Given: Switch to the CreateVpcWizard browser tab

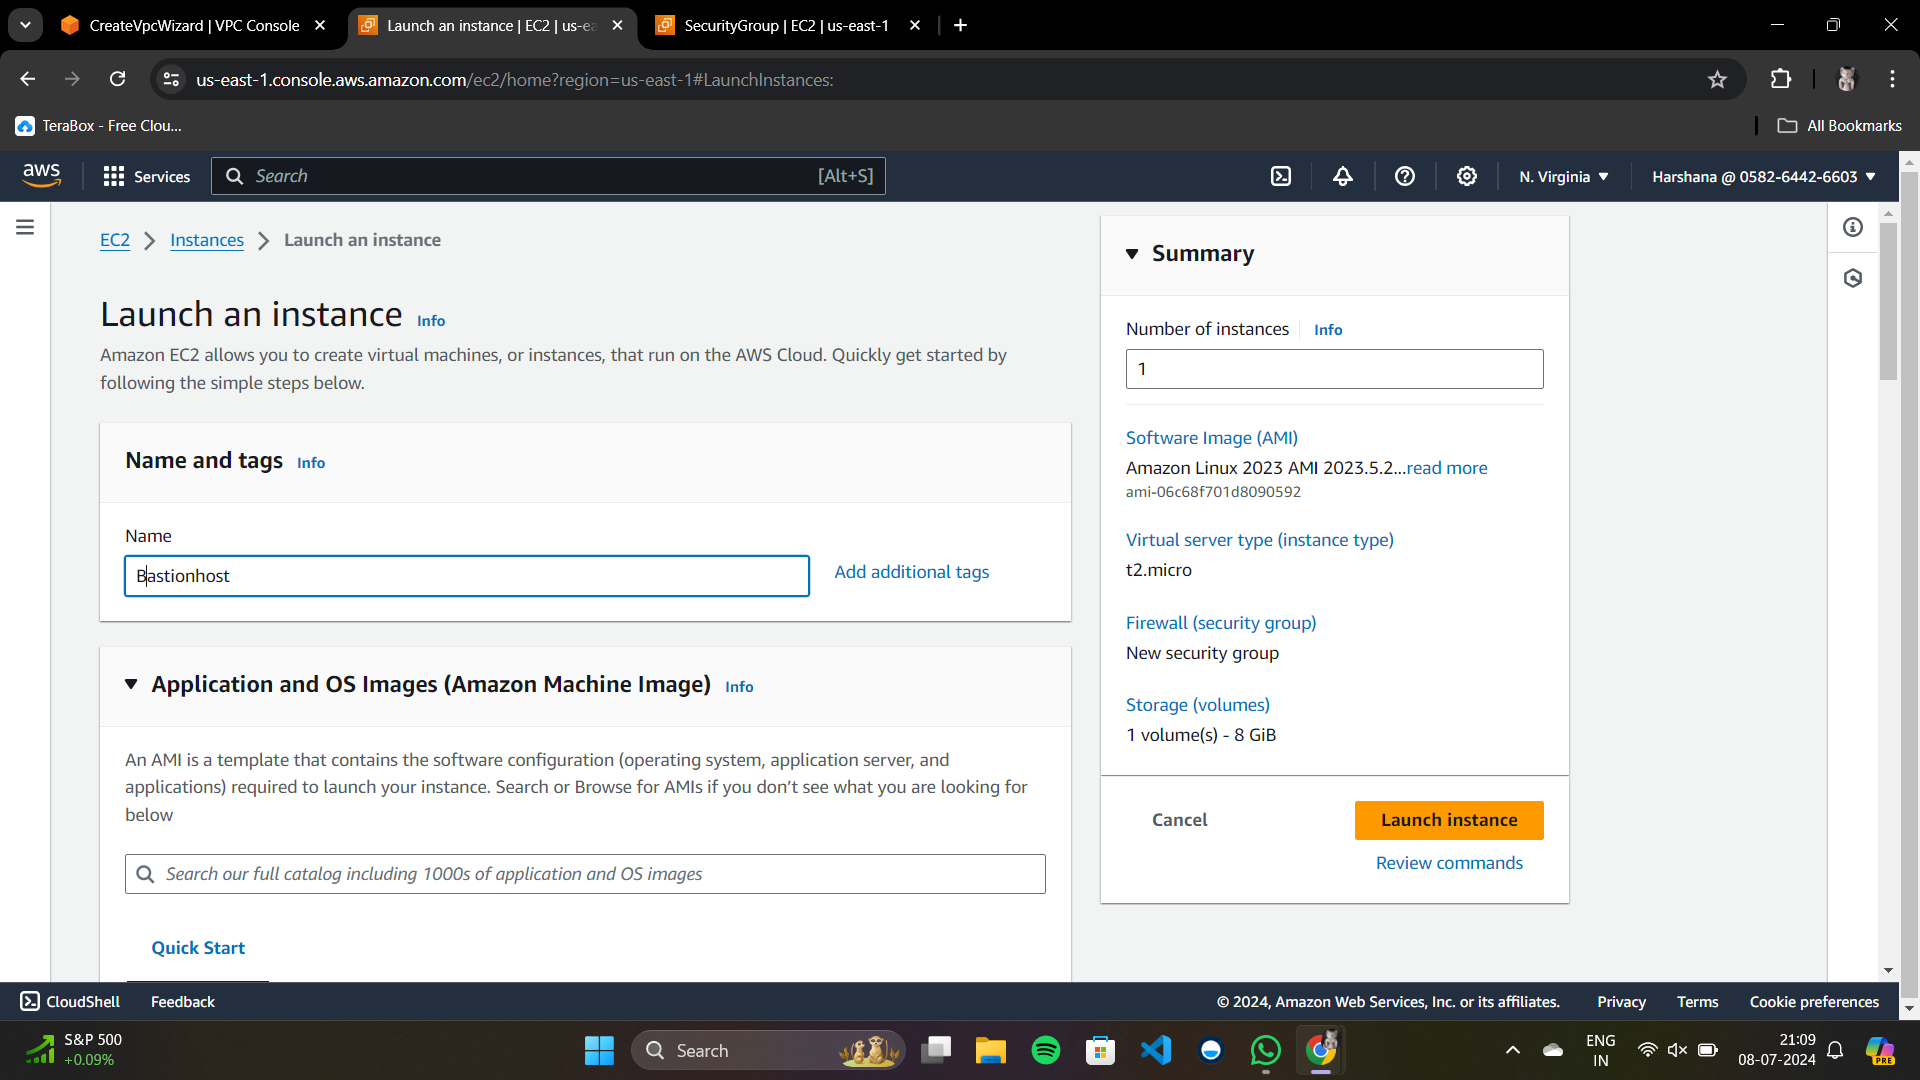Looking at the screenshot, I should pyautogui.click(x=194, y=25).
